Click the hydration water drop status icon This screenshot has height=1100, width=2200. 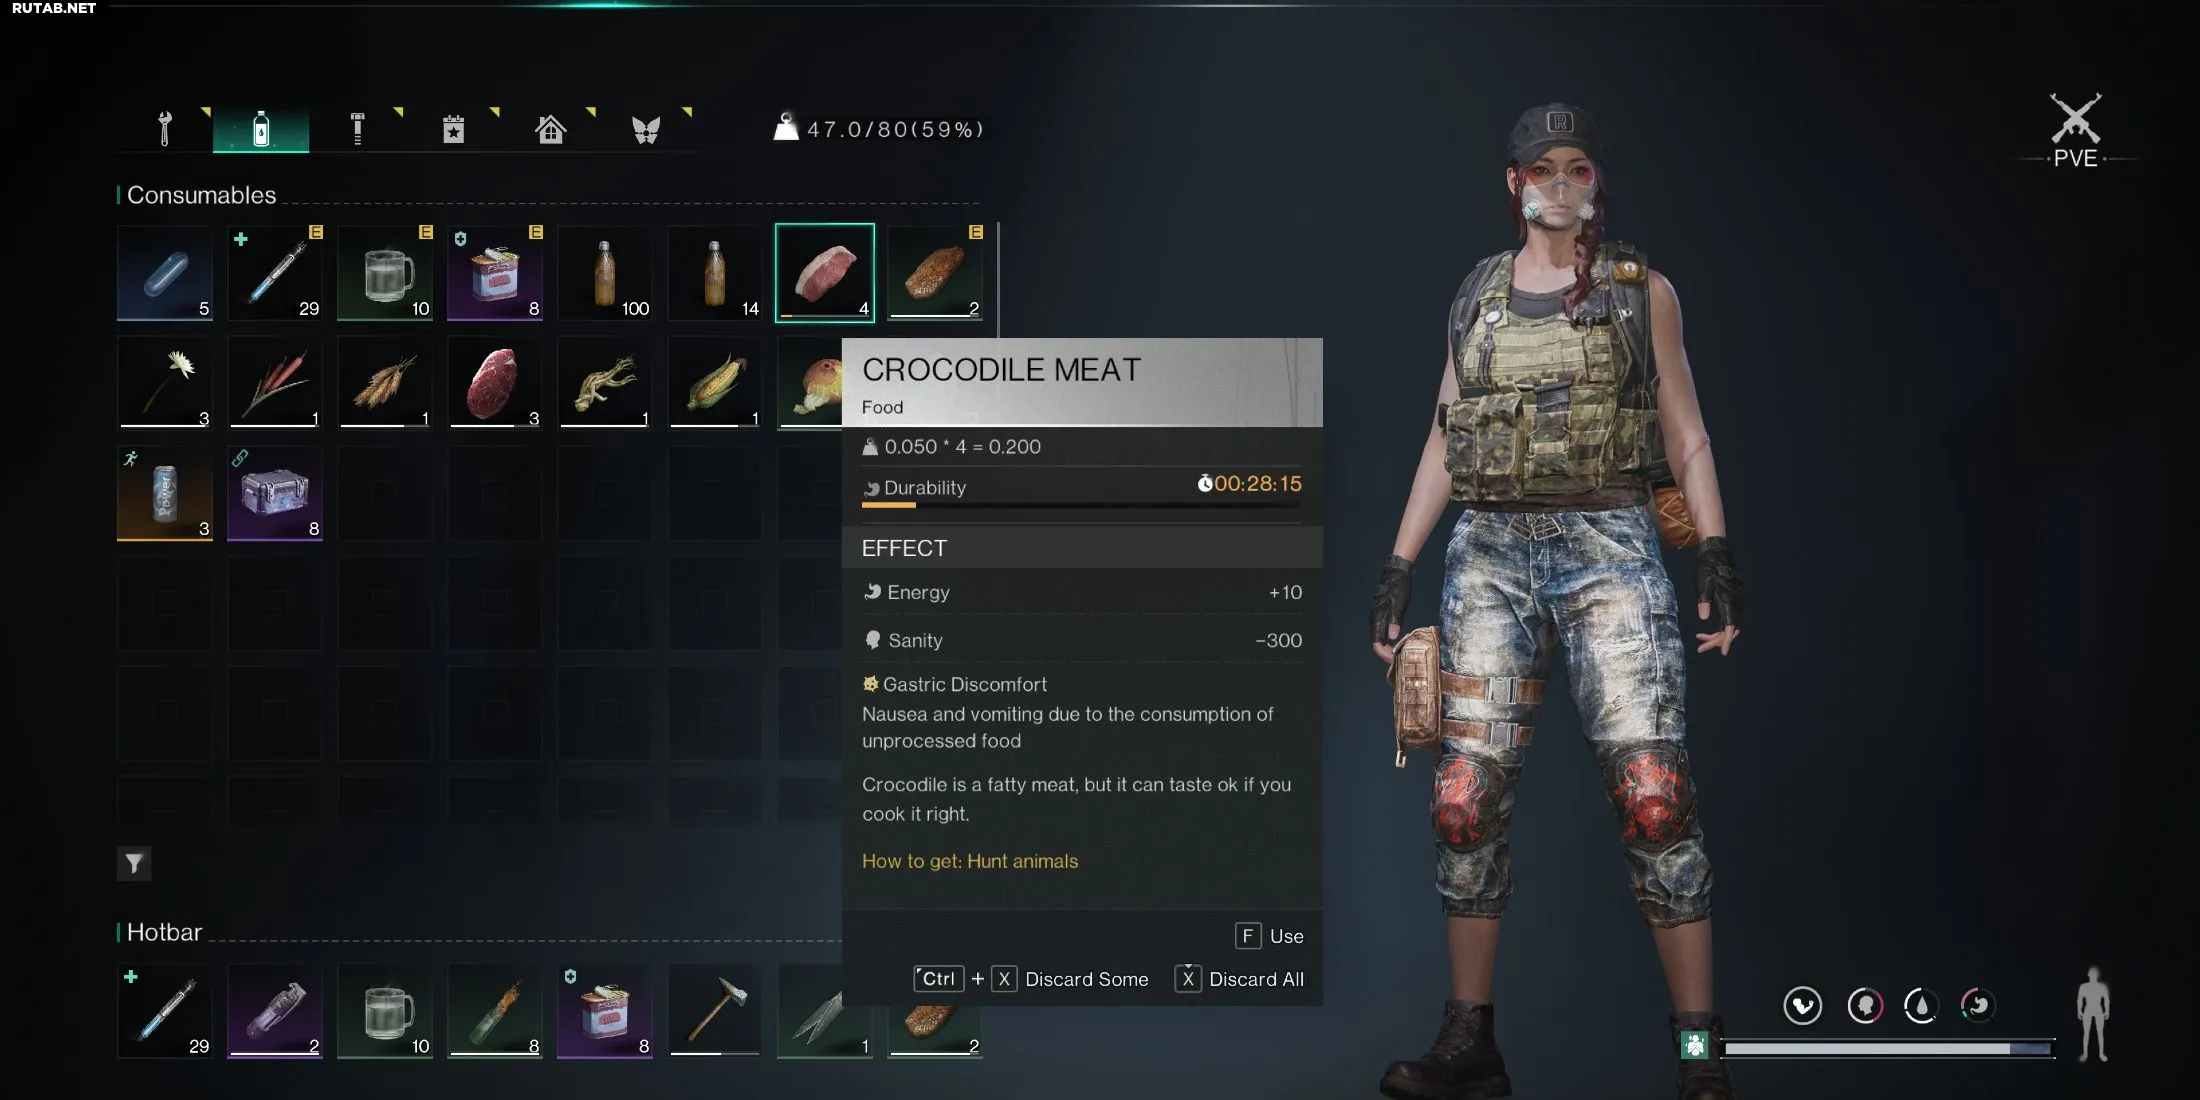click(1921, 1005)
